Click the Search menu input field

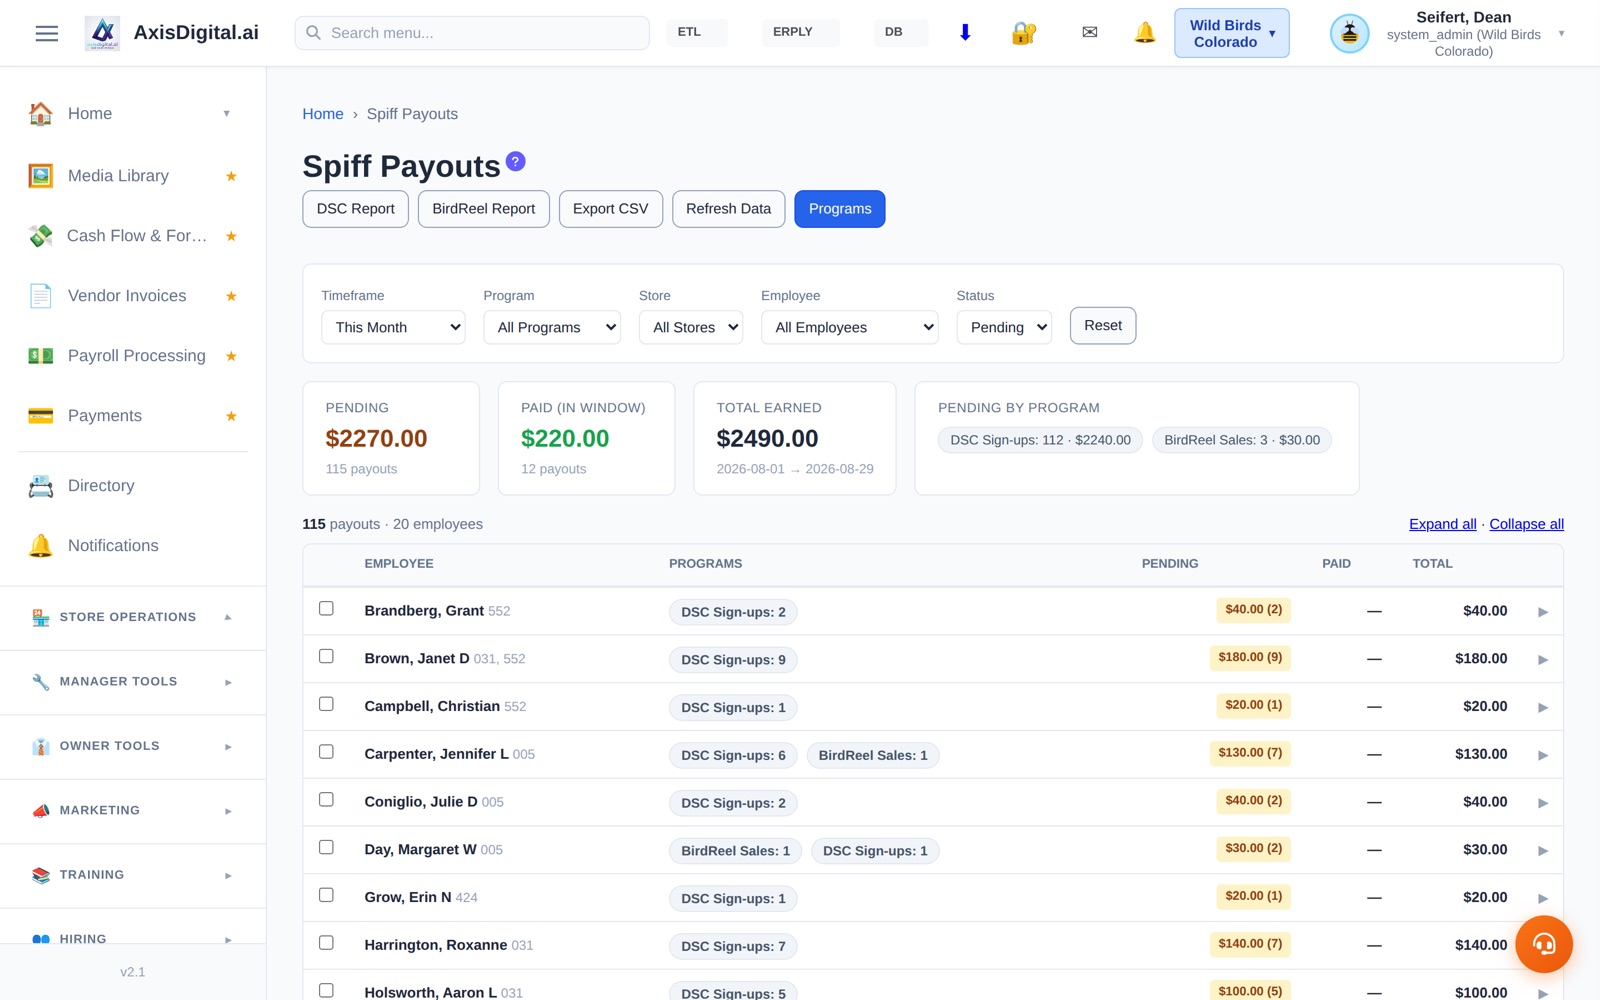tap(472, 33)
